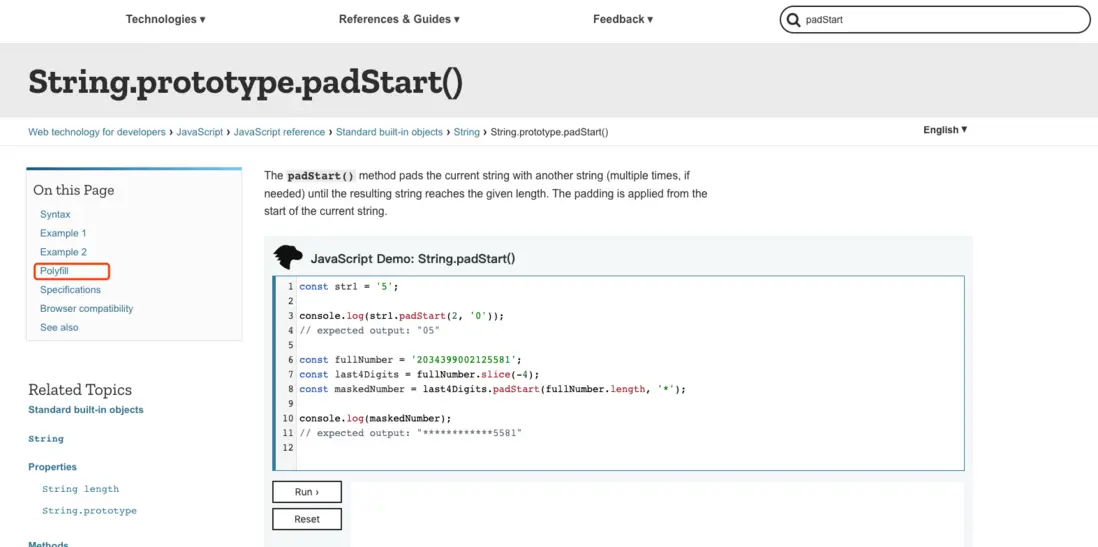Open the Feedback dropdown menu
This screenshot has height=547, width=1098.
tap(623, 20)
